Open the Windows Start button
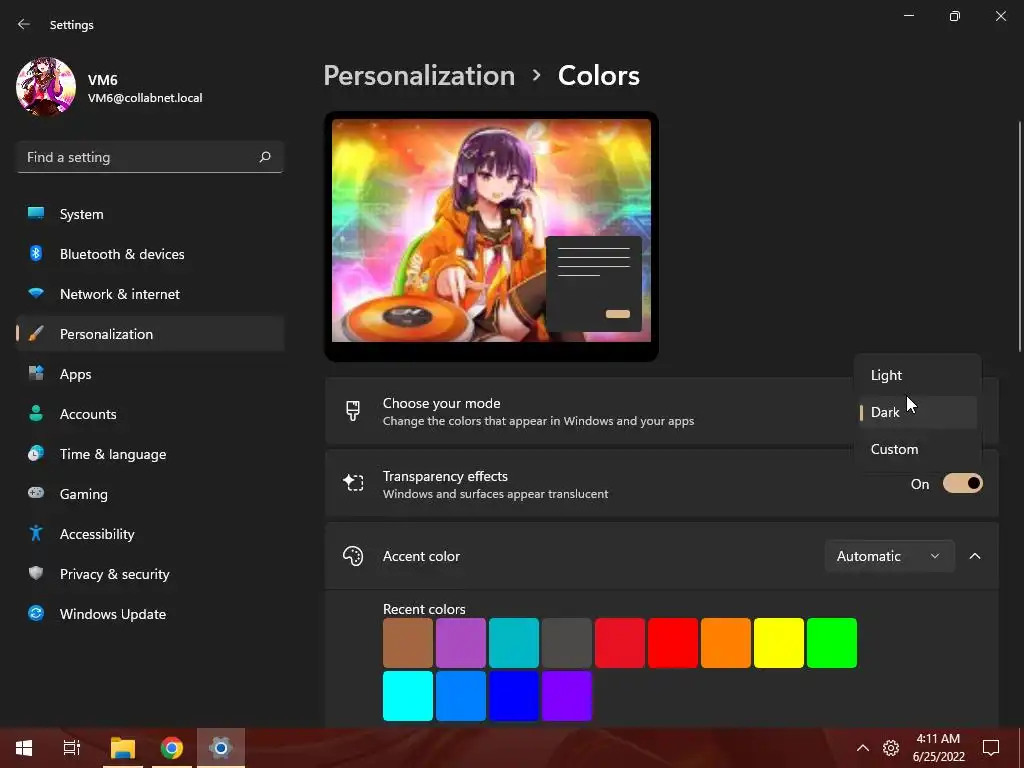The width and height of the screenshot is (1024, 768). [24, 748]
